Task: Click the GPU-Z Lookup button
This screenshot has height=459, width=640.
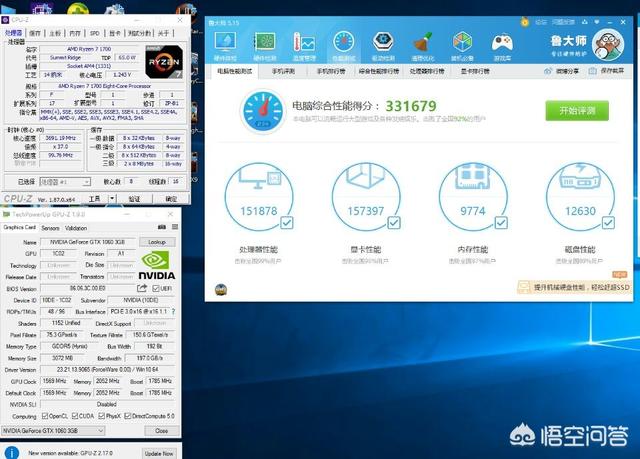Action: coord(157,242)
